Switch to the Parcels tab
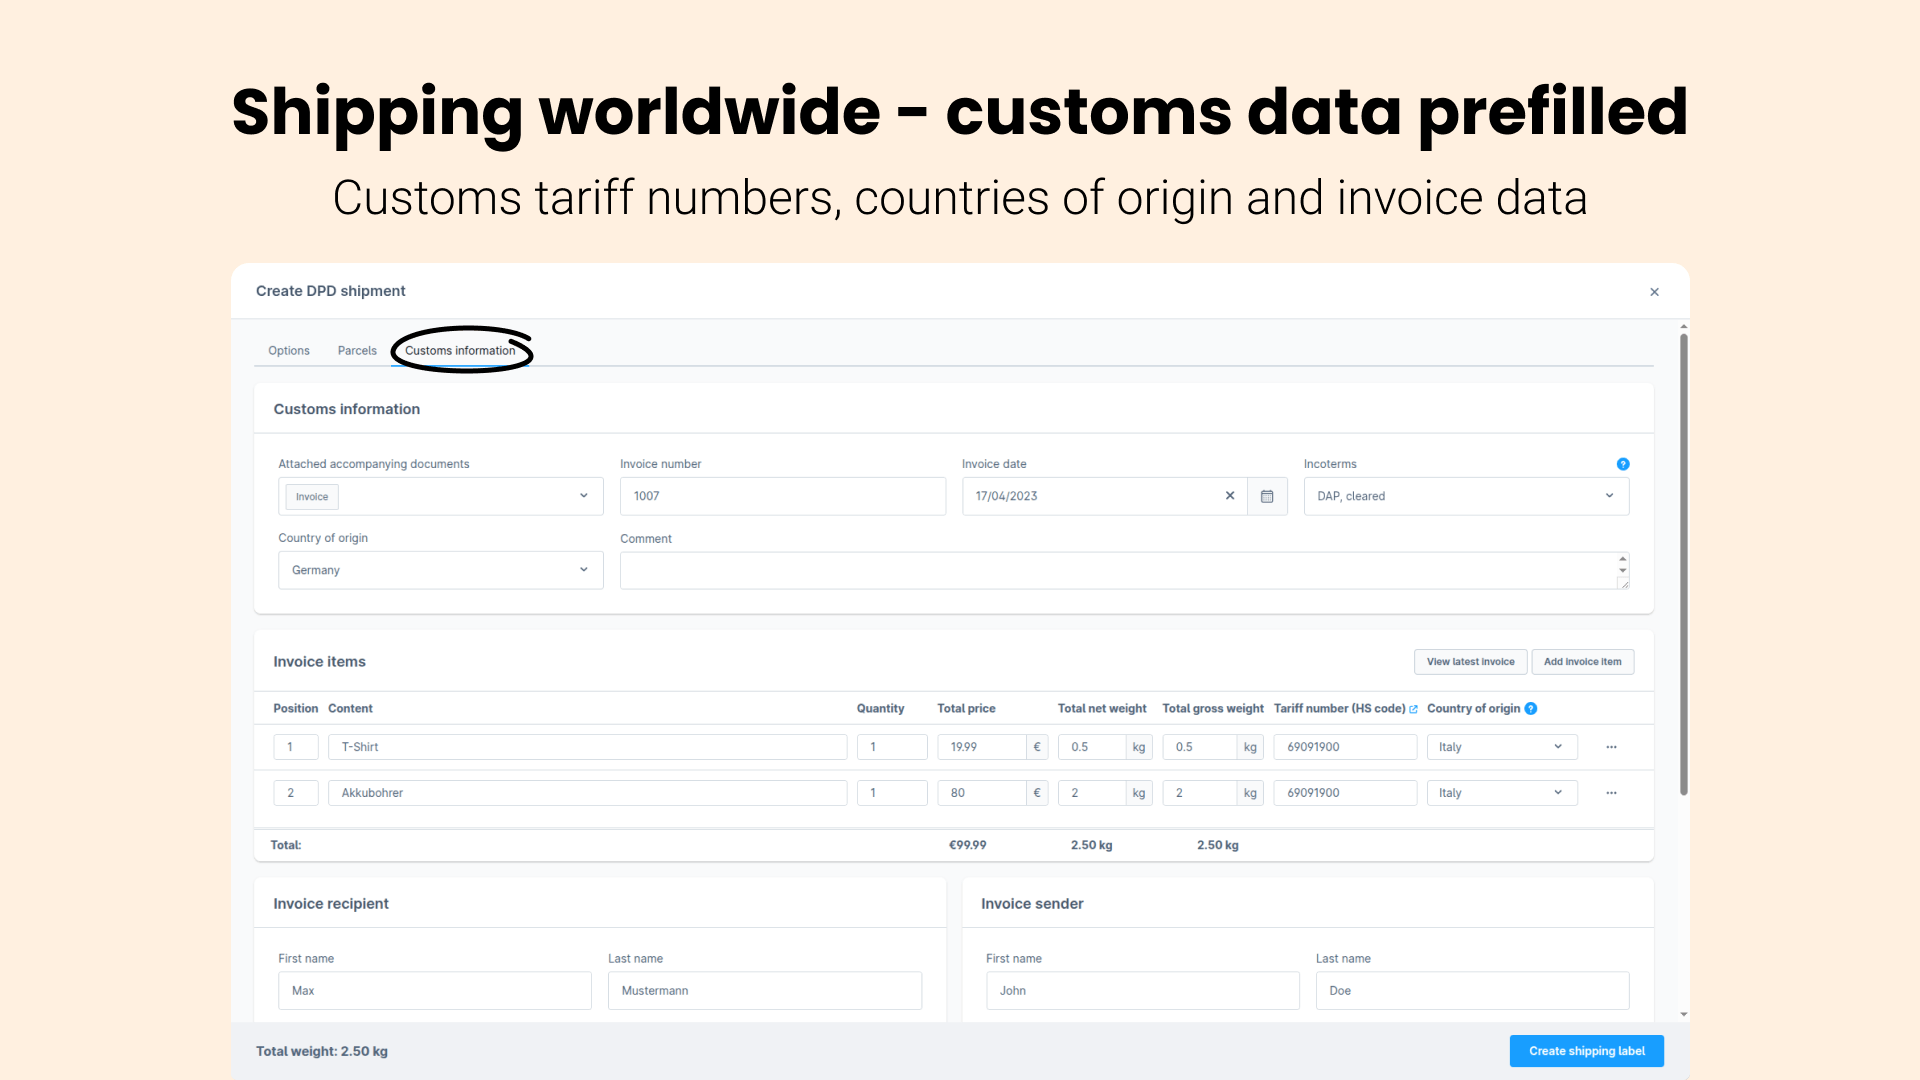 pyautogui.click(x=357, y=351)
